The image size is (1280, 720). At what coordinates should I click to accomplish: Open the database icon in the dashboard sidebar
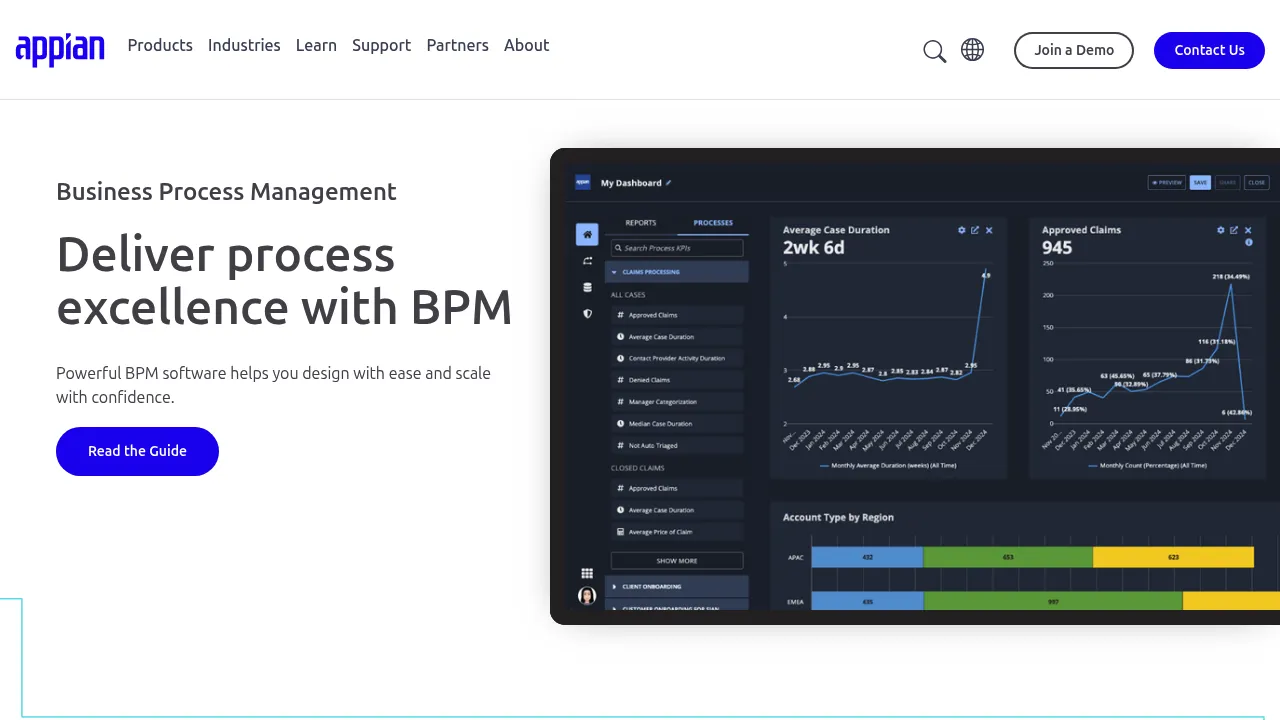587,287
